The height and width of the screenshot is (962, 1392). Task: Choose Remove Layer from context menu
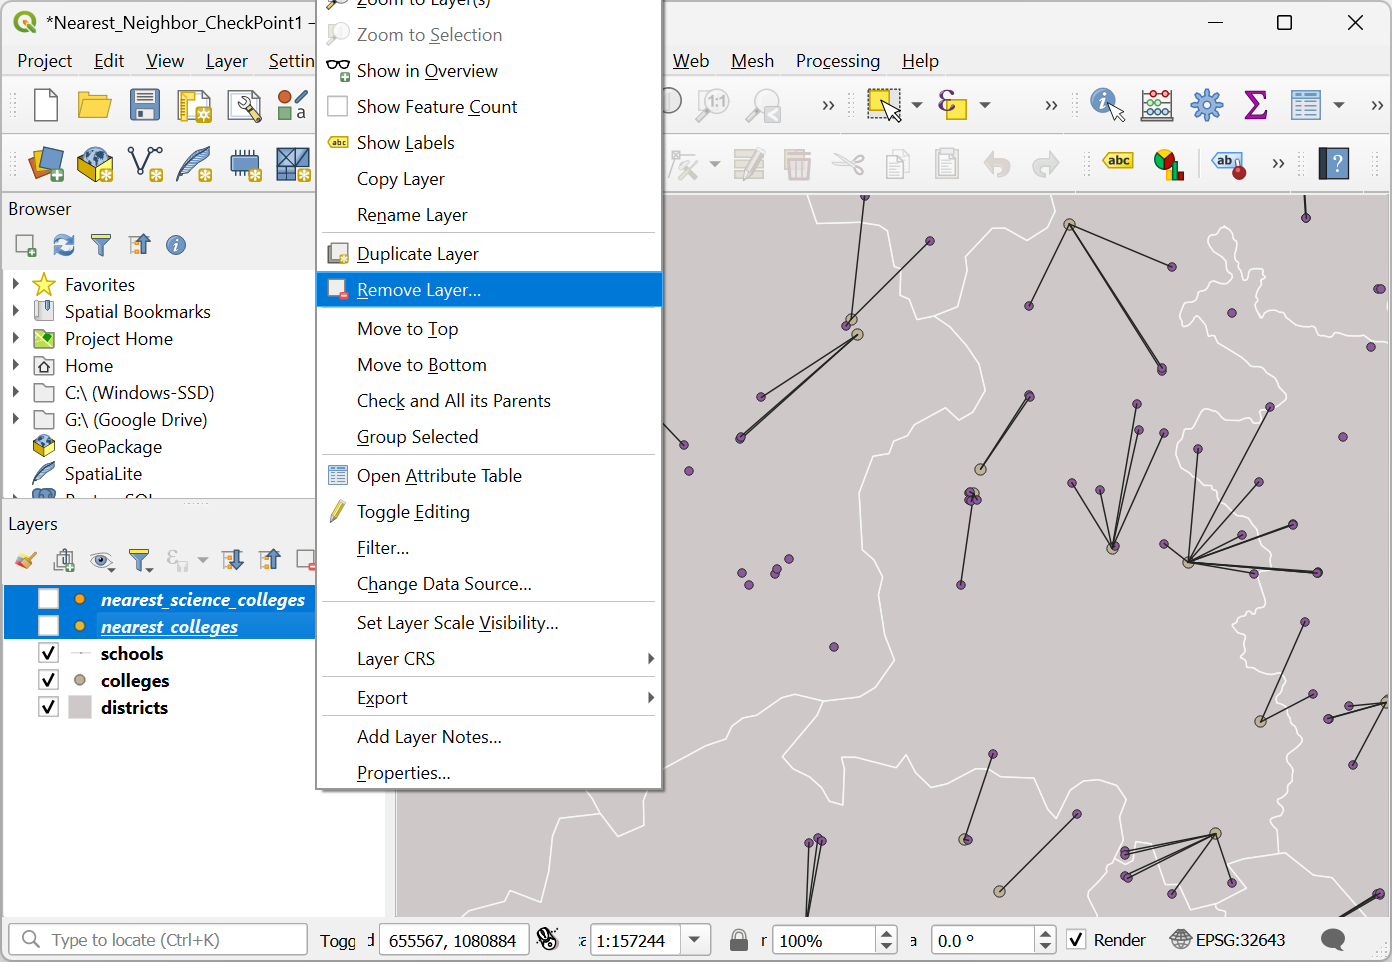tap(489, 290)
